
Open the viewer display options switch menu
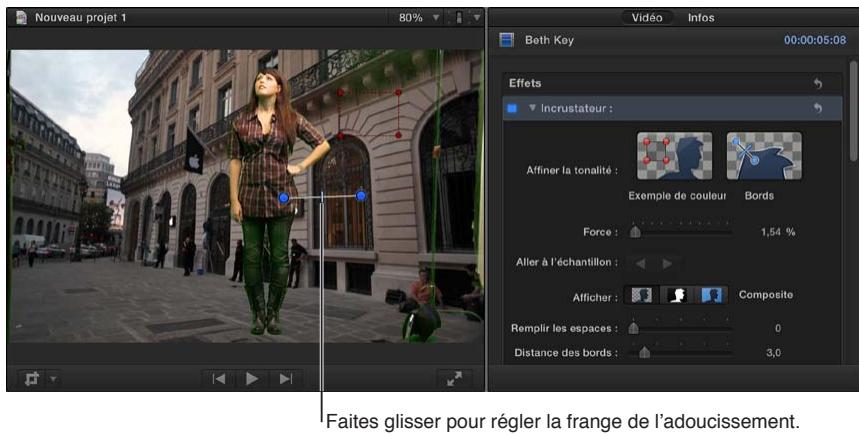(x=465, y=18)
